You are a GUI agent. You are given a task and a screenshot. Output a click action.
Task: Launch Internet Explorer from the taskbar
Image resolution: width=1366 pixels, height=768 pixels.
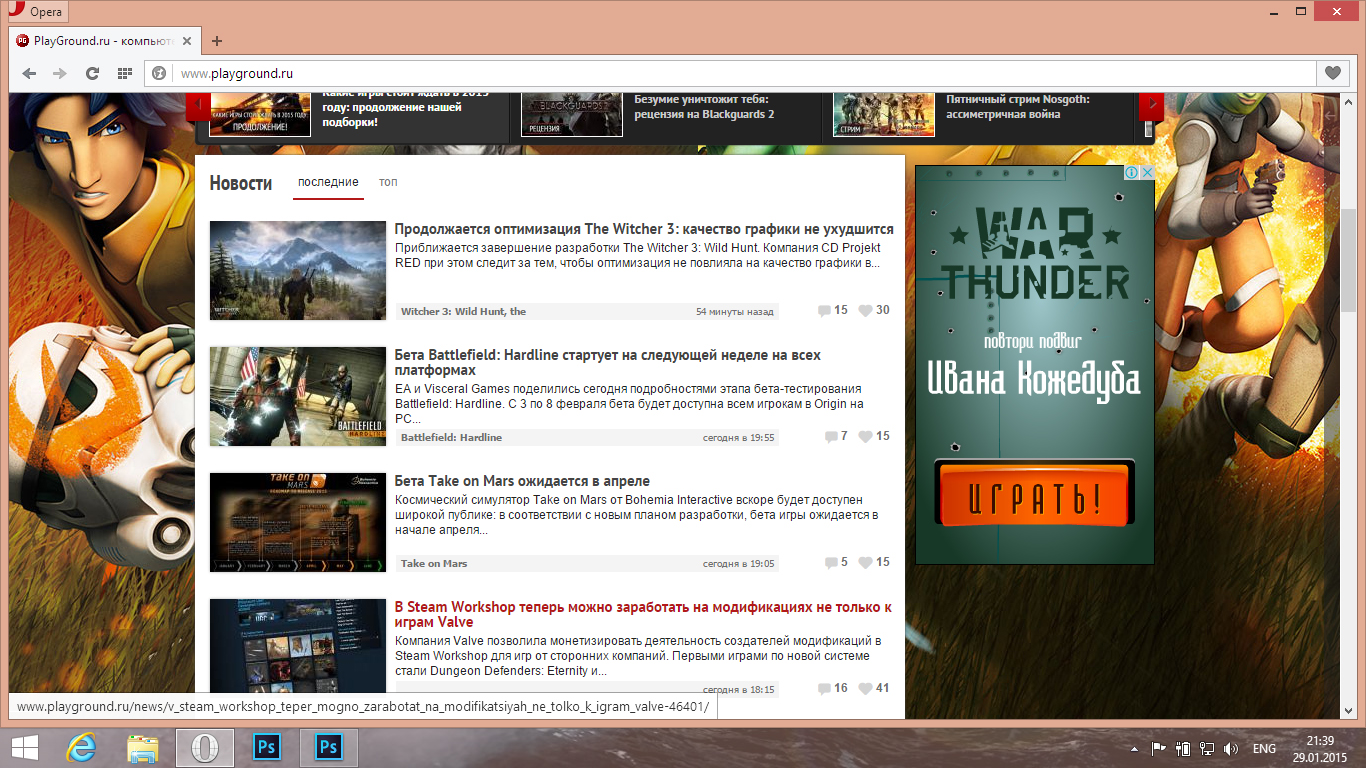tap(81, 748)
